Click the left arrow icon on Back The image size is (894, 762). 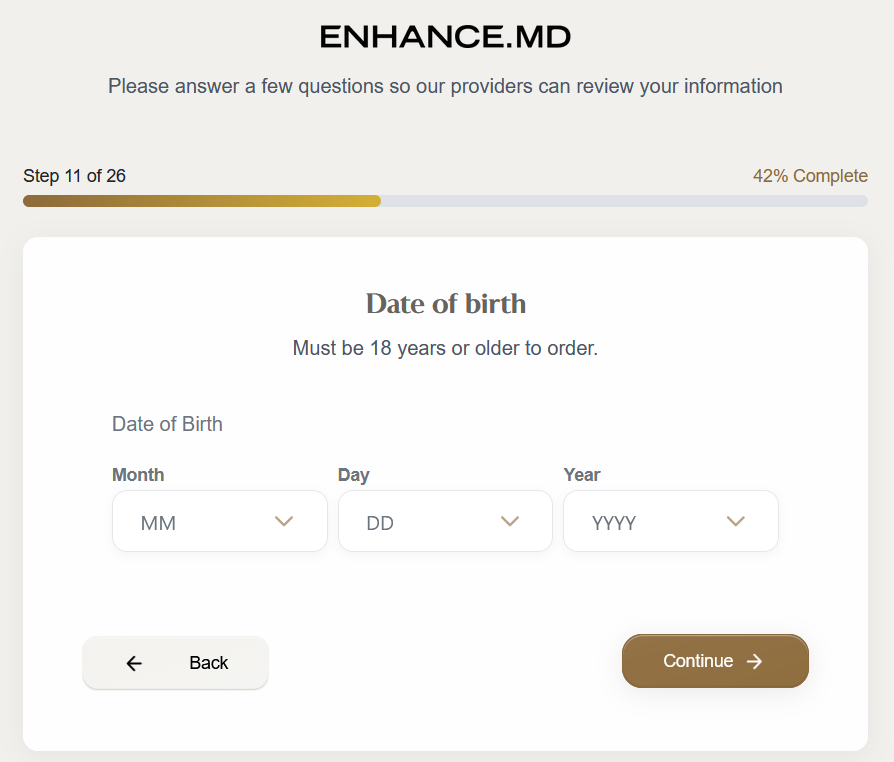(134, 663)
